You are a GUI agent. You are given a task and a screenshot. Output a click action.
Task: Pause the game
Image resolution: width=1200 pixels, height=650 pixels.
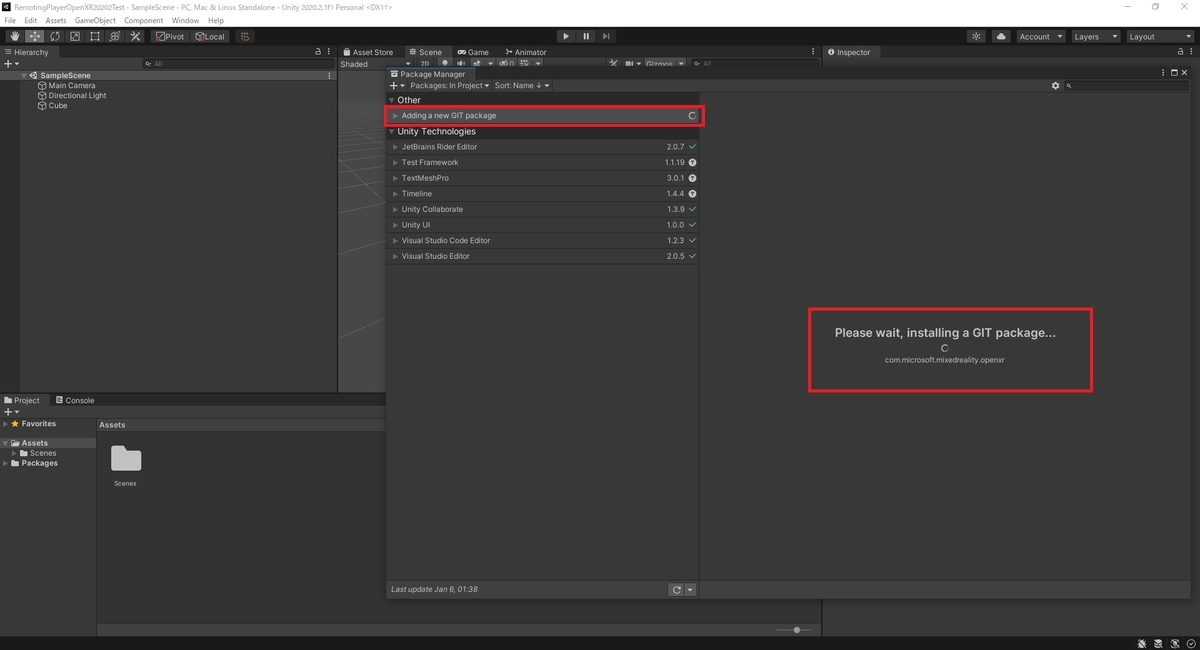click(586, 36)
